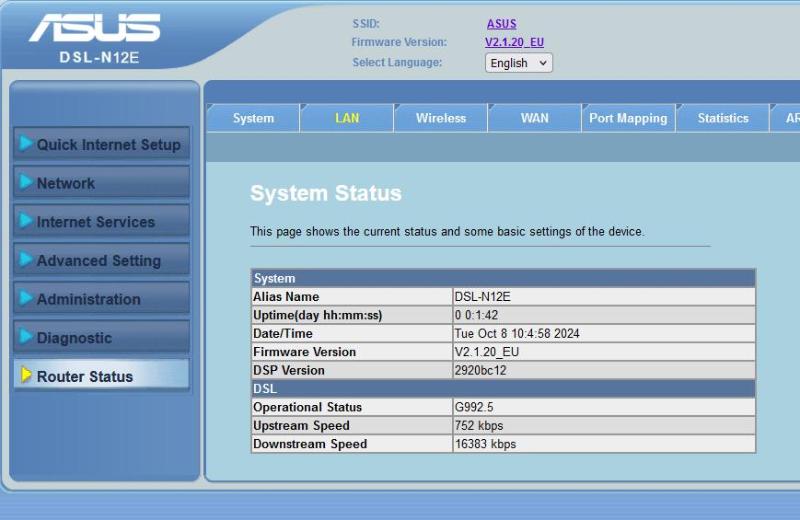Go to the WAN tab
Image resolution: width=800 pixels, height=520 pixels.
point(535,118)
